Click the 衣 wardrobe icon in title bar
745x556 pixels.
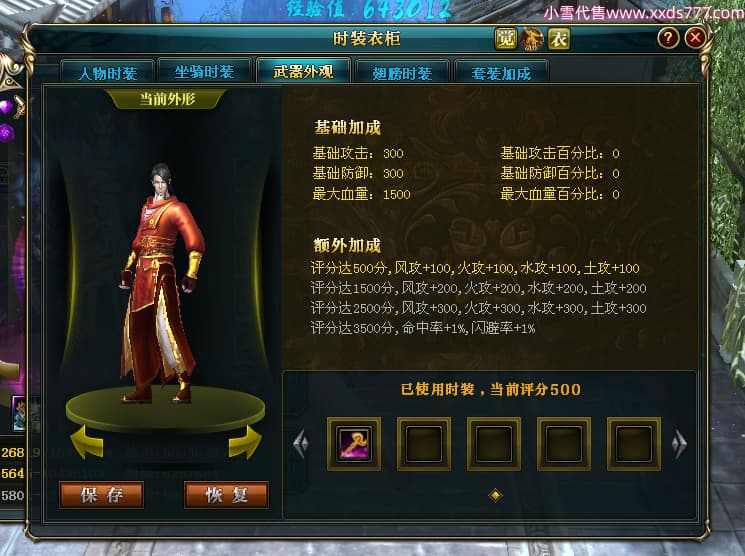[559, 38]
